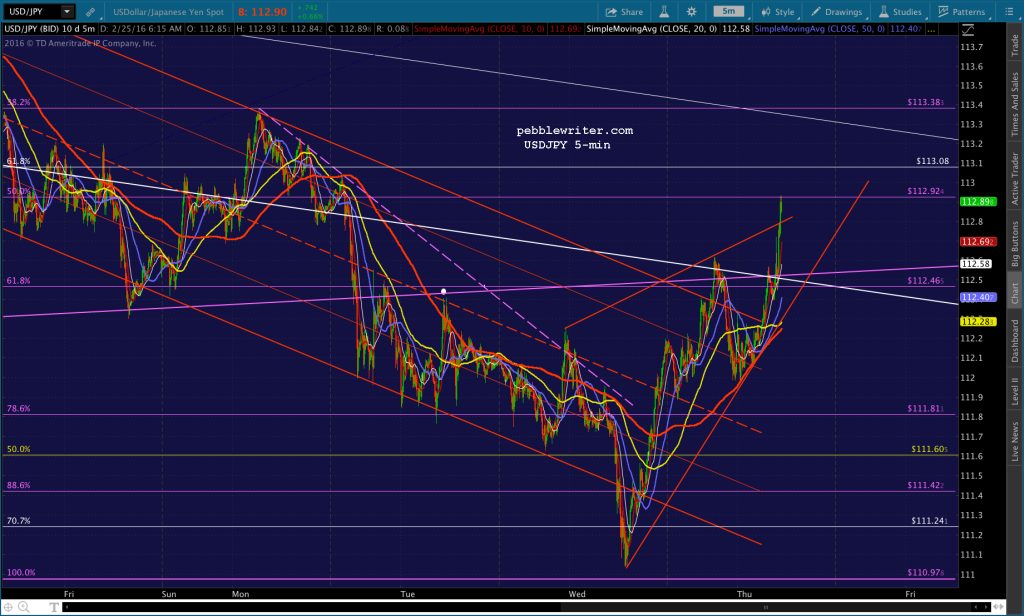Click the link/chain icon beside symbol box
The height and width of the screenshot is (616, 1024).
(x=90, y=12)
